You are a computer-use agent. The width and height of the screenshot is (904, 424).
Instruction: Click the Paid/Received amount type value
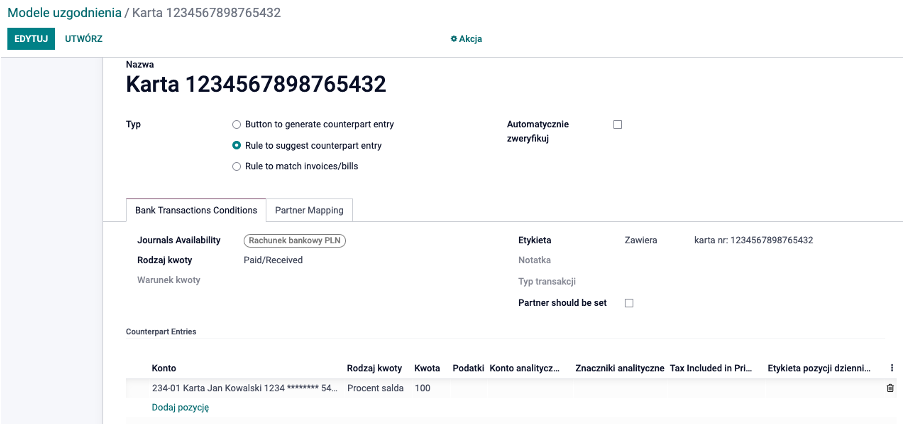[273, 260]
